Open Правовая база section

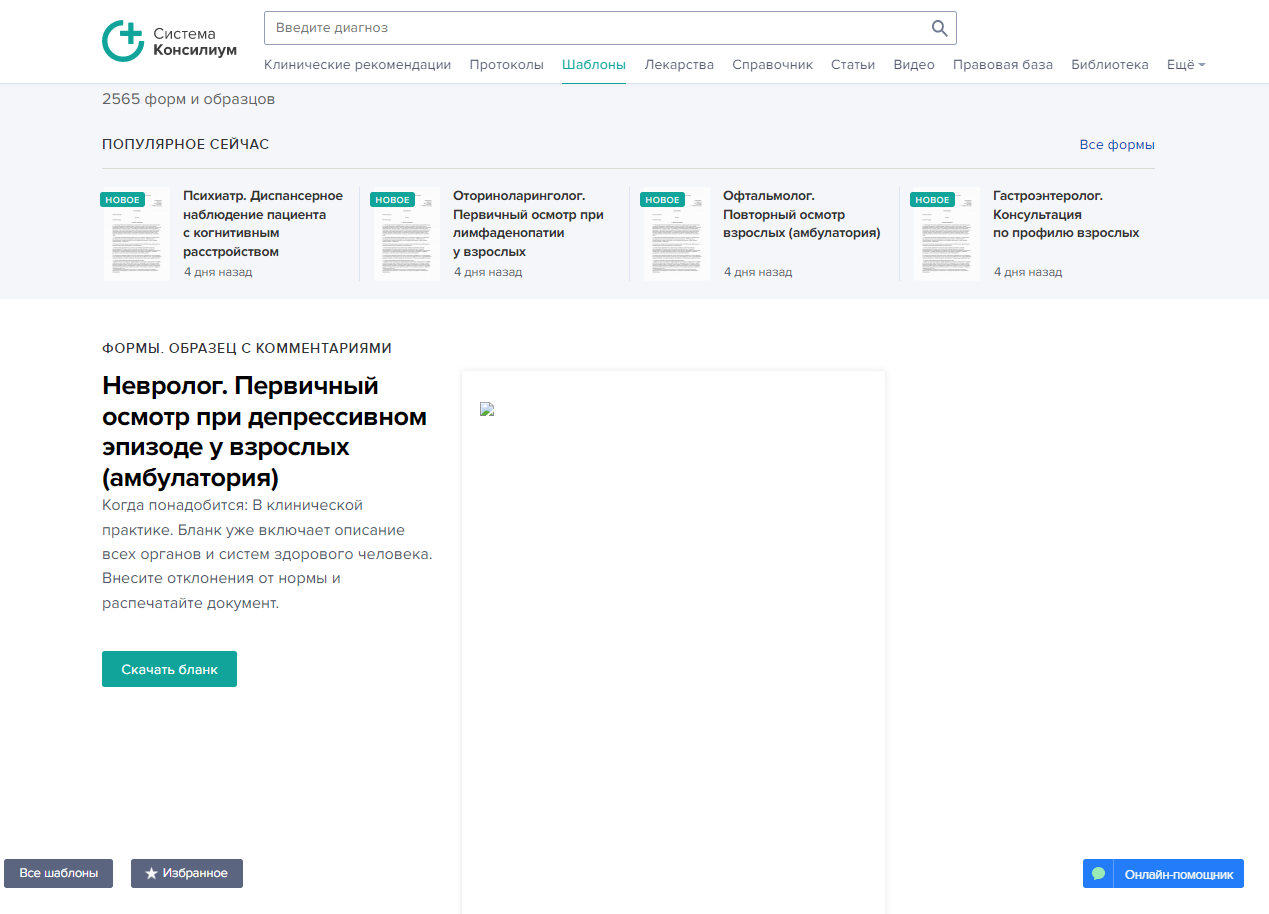click(1003, 64)
